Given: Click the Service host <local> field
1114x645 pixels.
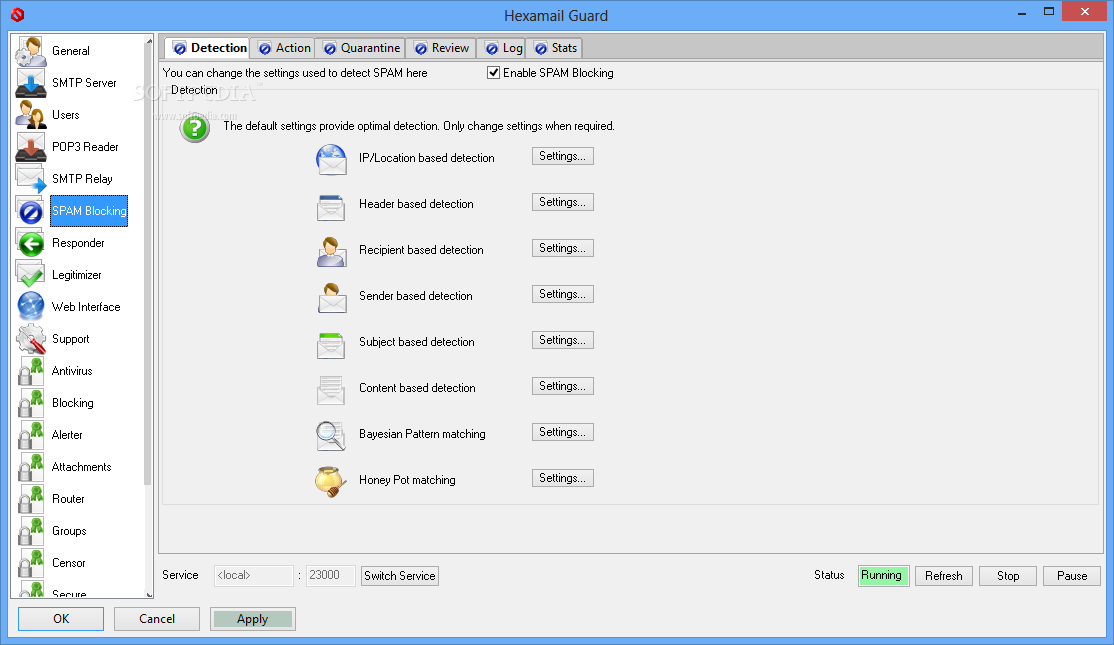Looking at the screenshot, I should pyautogui.click(x=254, y=575).
